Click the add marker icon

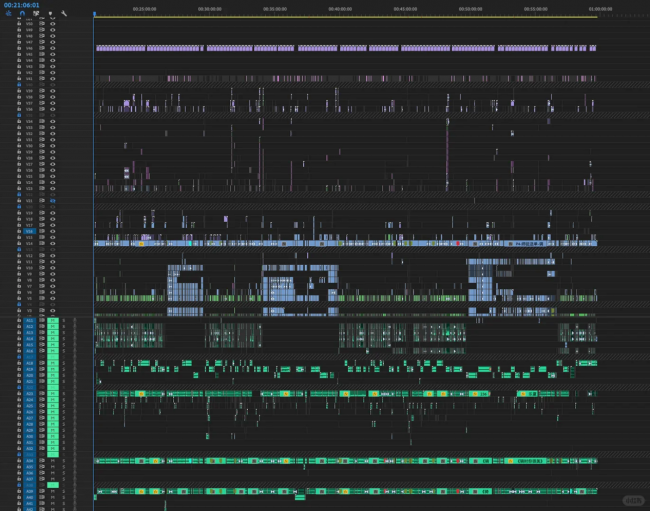50,13
